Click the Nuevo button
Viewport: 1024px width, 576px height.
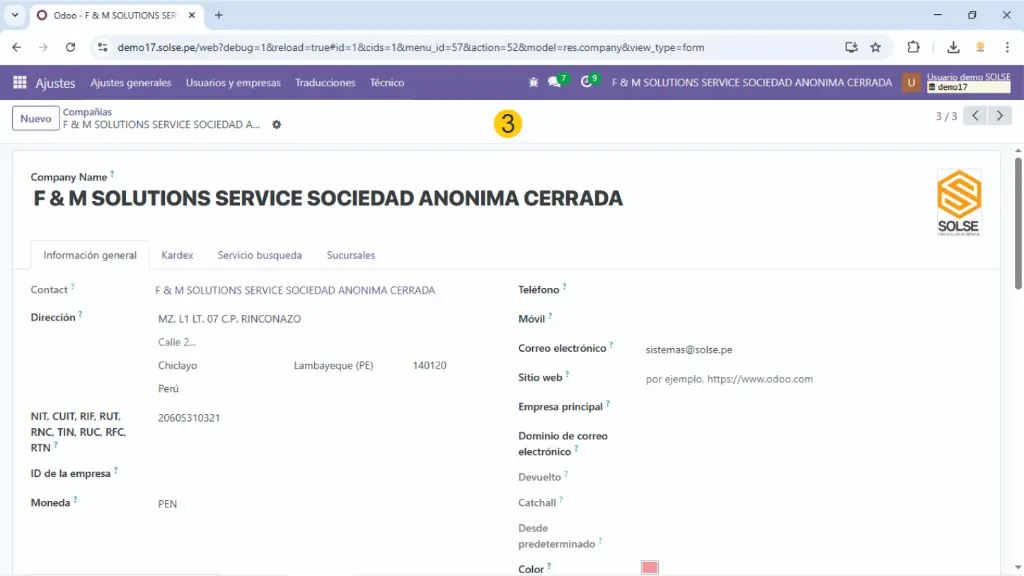click(x=35, y=119)
